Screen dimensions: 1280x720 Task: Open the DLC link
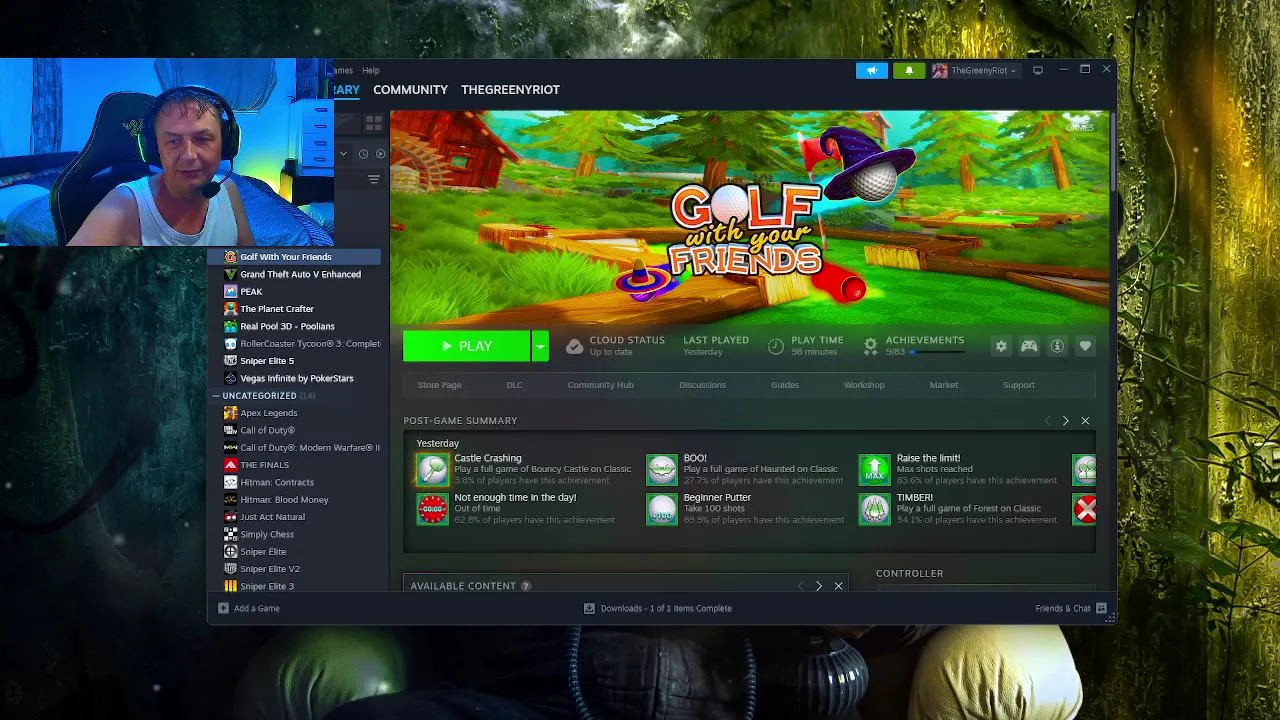pos(514,385)
